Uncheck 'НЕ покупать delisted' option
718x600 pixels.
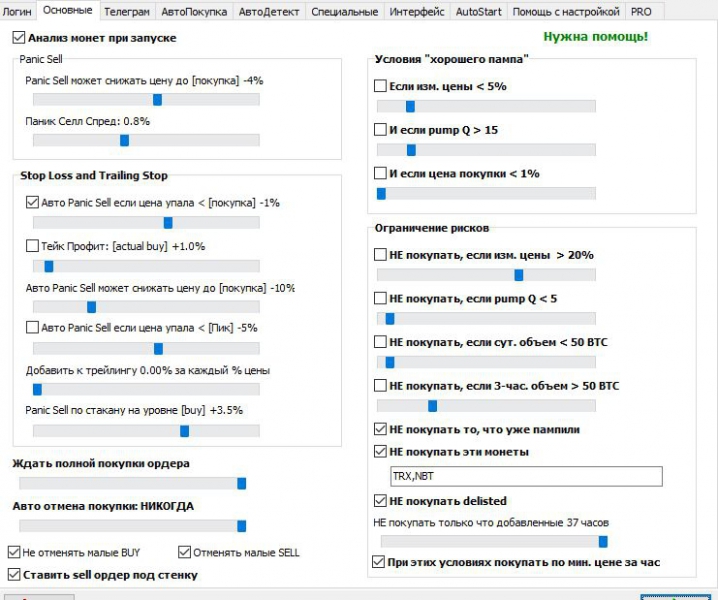(x=380, y=501)
